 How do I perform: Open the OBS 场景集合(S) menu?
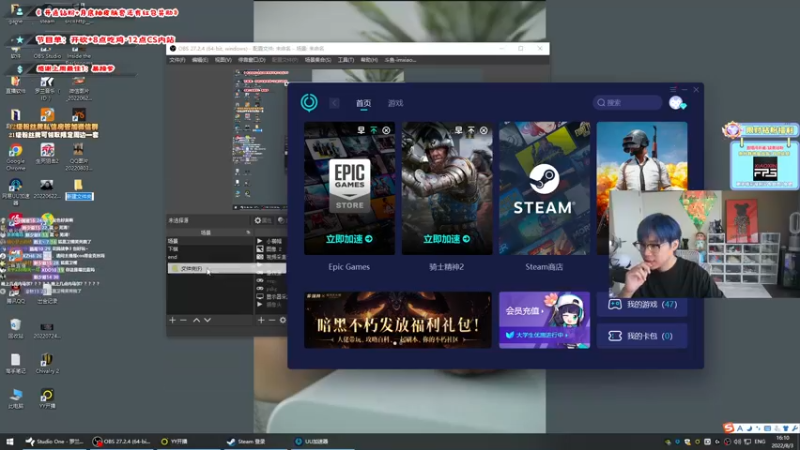coord(318,60)
